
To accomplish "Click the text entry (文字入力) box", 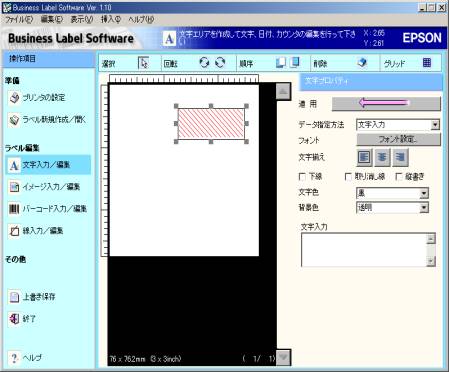I will [364, 250].
